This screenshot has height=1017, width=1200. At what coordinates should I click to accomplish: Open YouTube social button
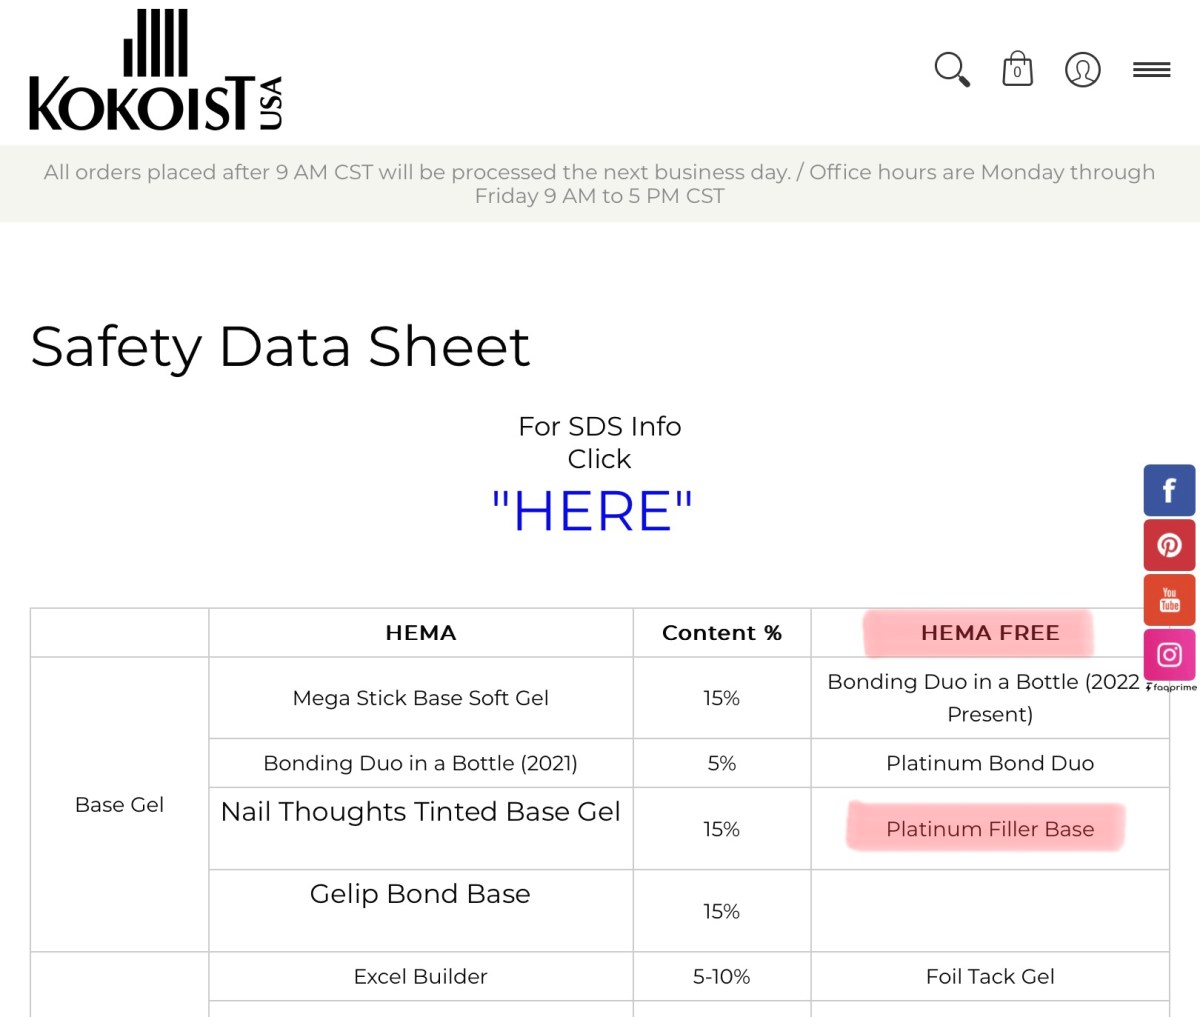pyautogui.click(x=1169, y=599)
